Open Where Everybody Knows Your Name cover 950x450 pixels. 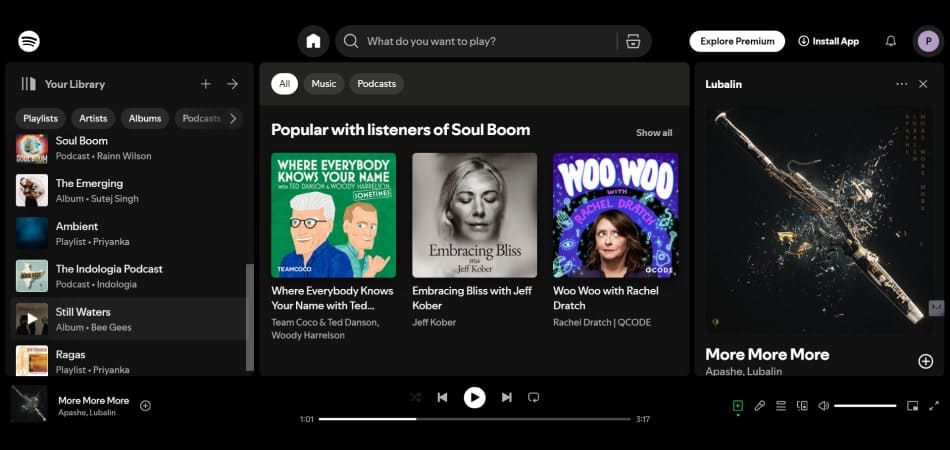tap(333, 215)
